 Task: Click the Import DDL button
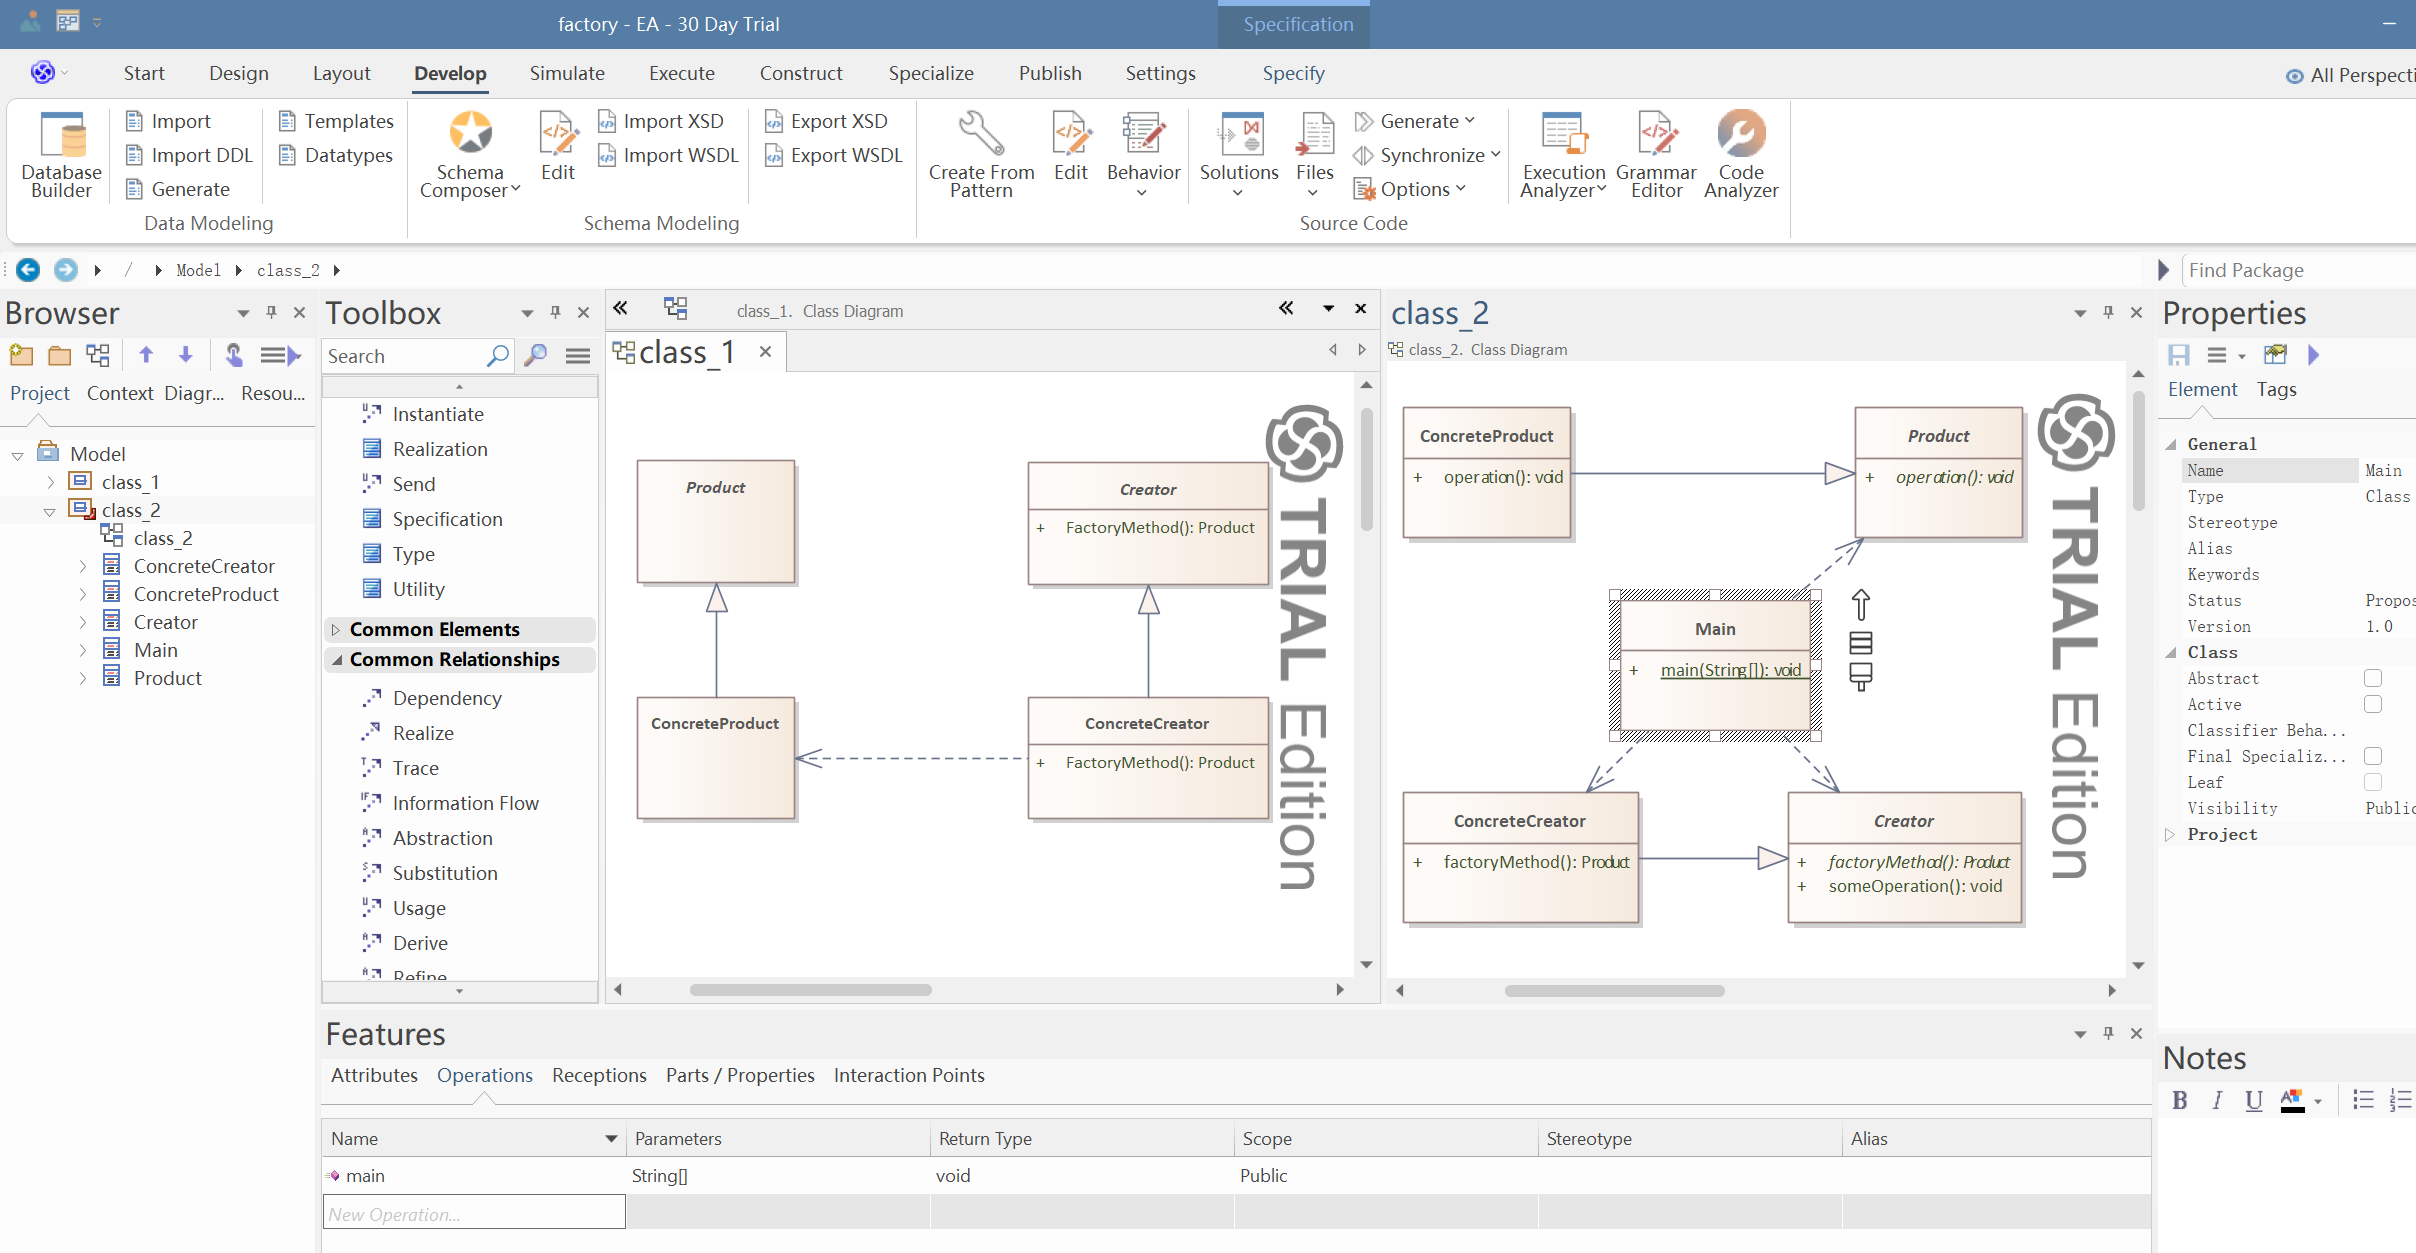click(190, 155)
